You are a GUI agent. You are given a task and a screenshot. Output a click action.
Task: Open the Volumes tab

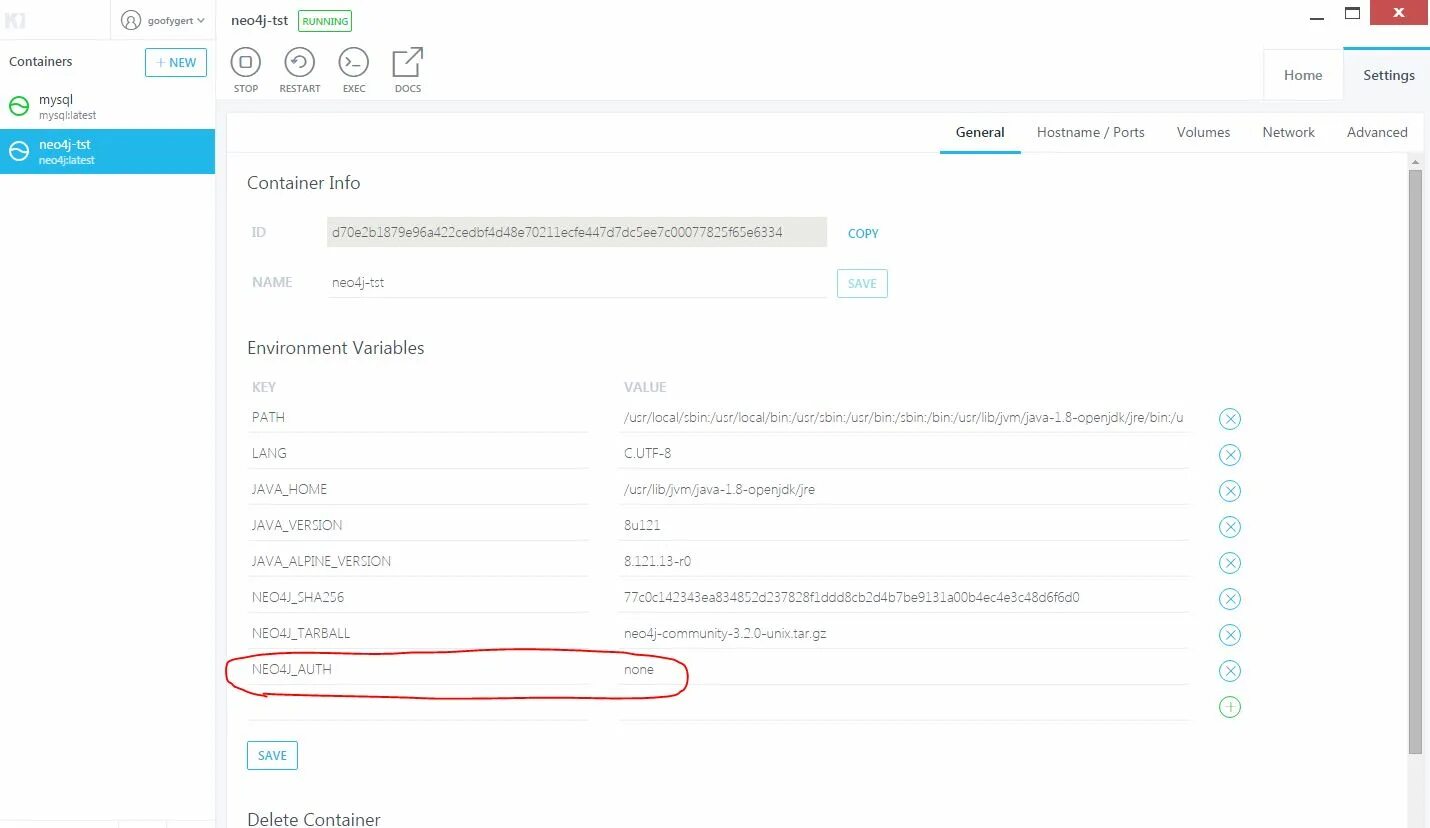(x=1203, y=132)
